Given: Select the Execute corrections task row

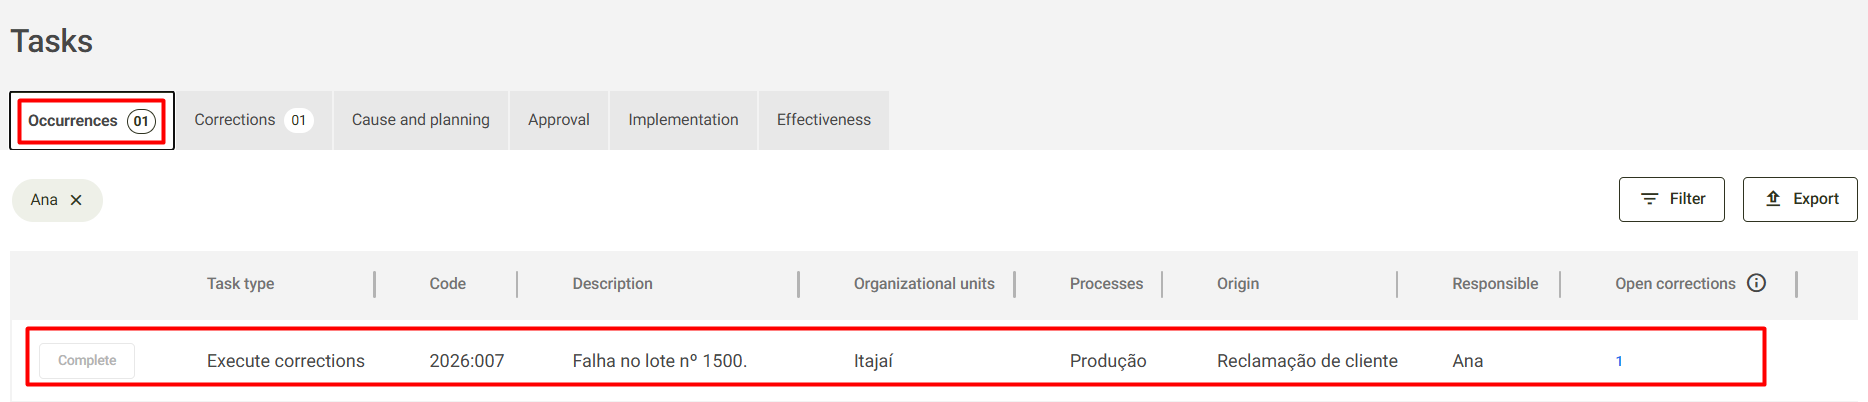Looking at the screenshot, I should 896,357.
